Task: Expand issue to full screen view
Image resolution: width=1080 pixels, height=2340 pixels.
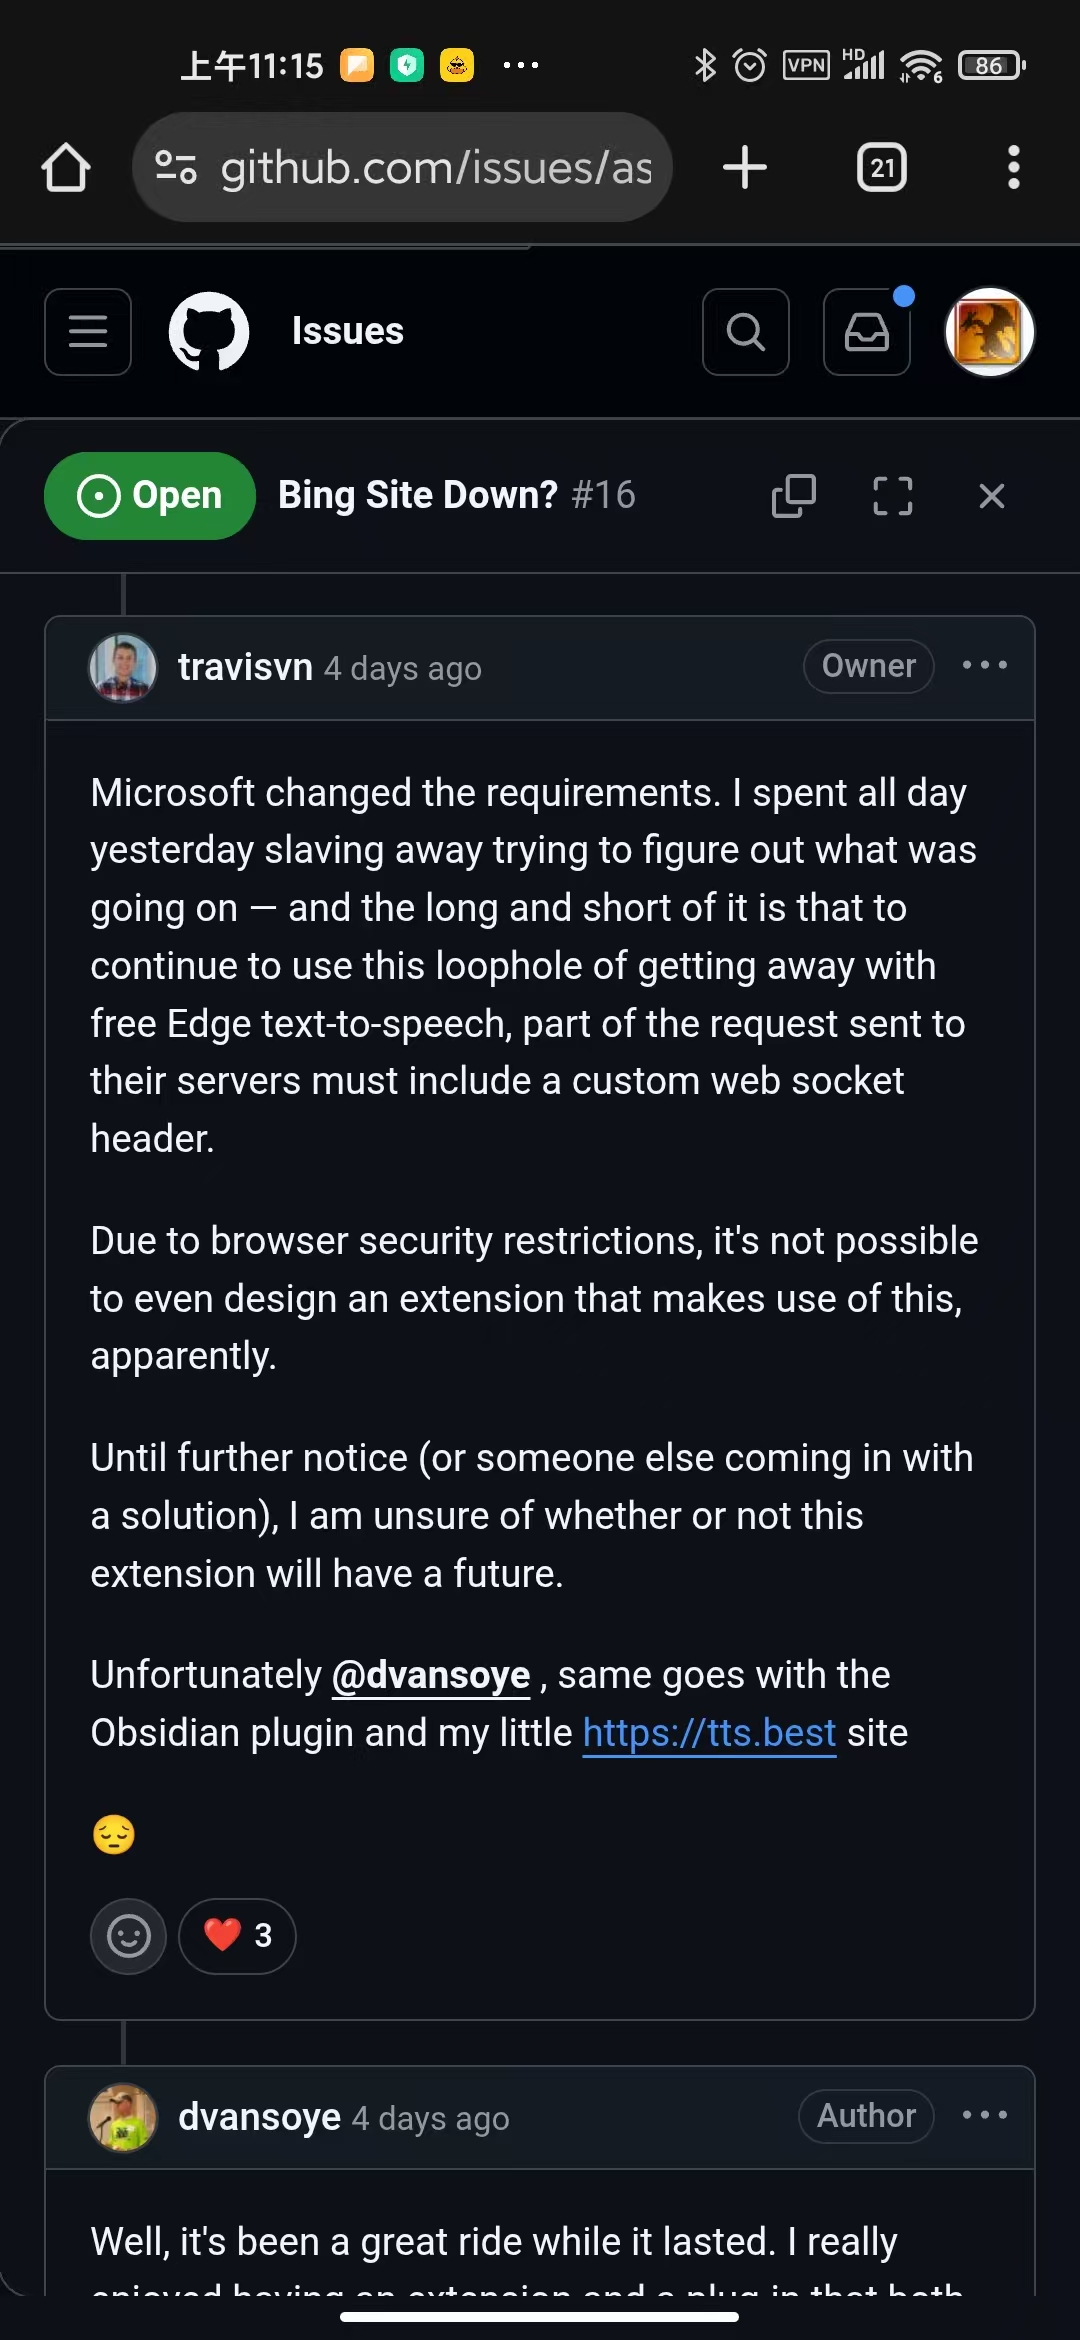Action: point(893,496)
